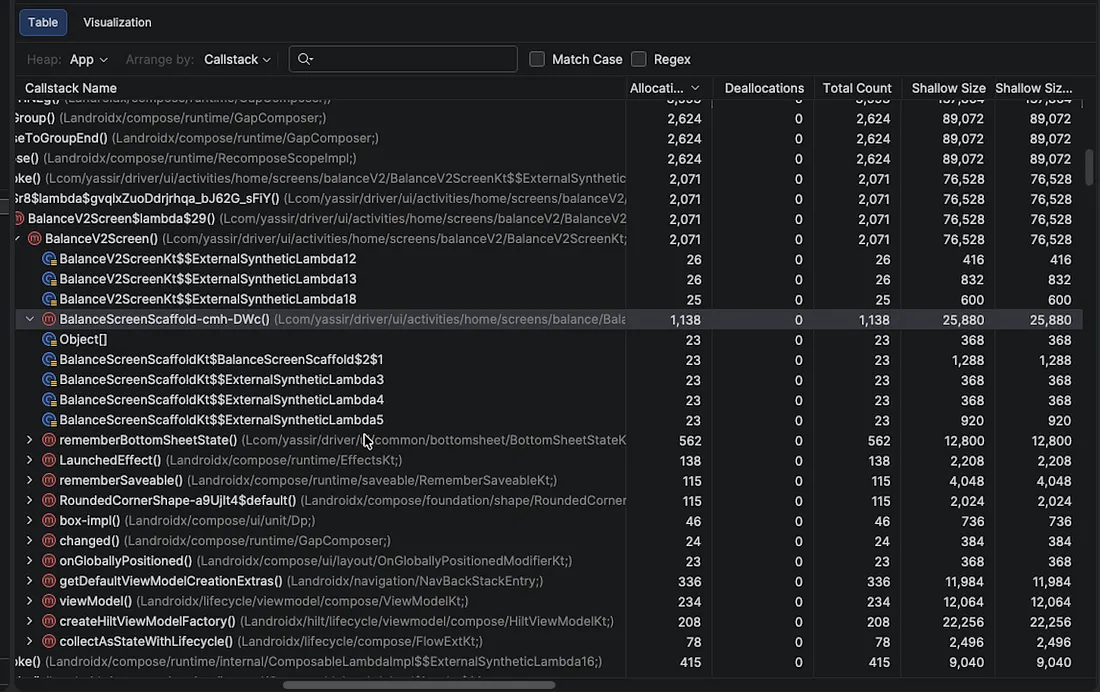
Task: Open the Visualization tab
Action: click(x=117, y=22)
